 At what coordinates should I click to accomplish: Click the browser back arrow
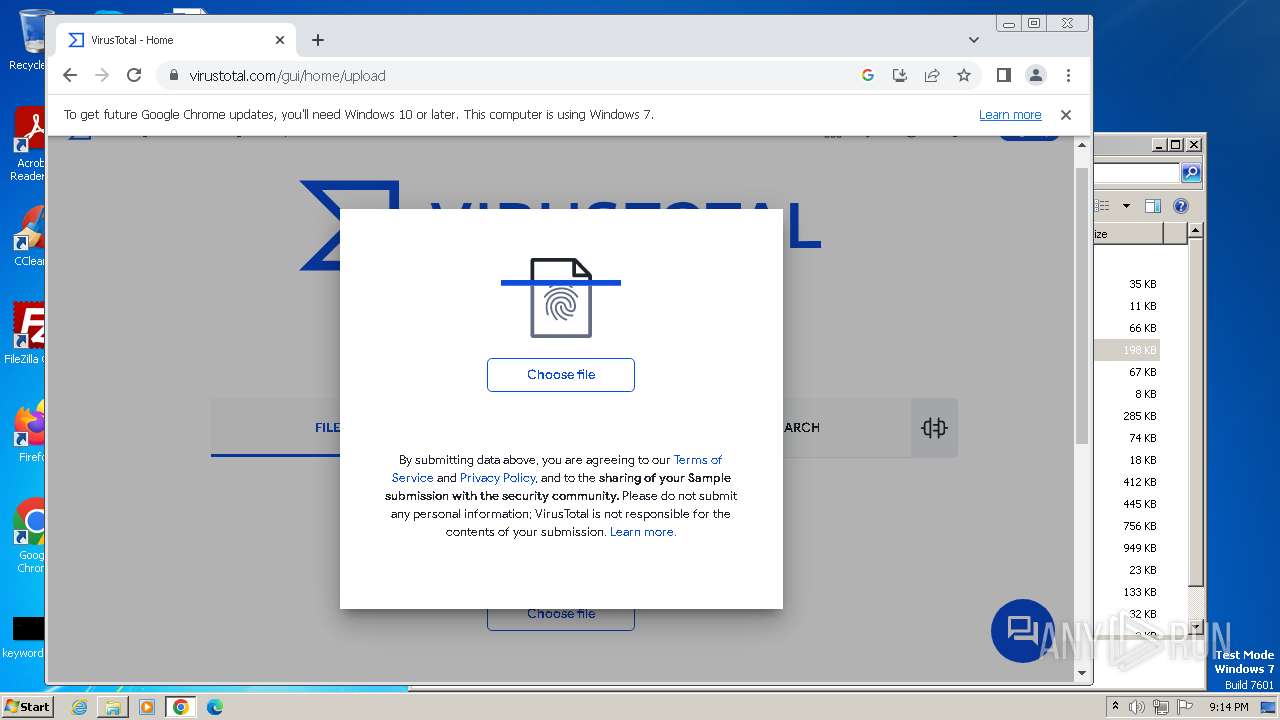(69, 75)
